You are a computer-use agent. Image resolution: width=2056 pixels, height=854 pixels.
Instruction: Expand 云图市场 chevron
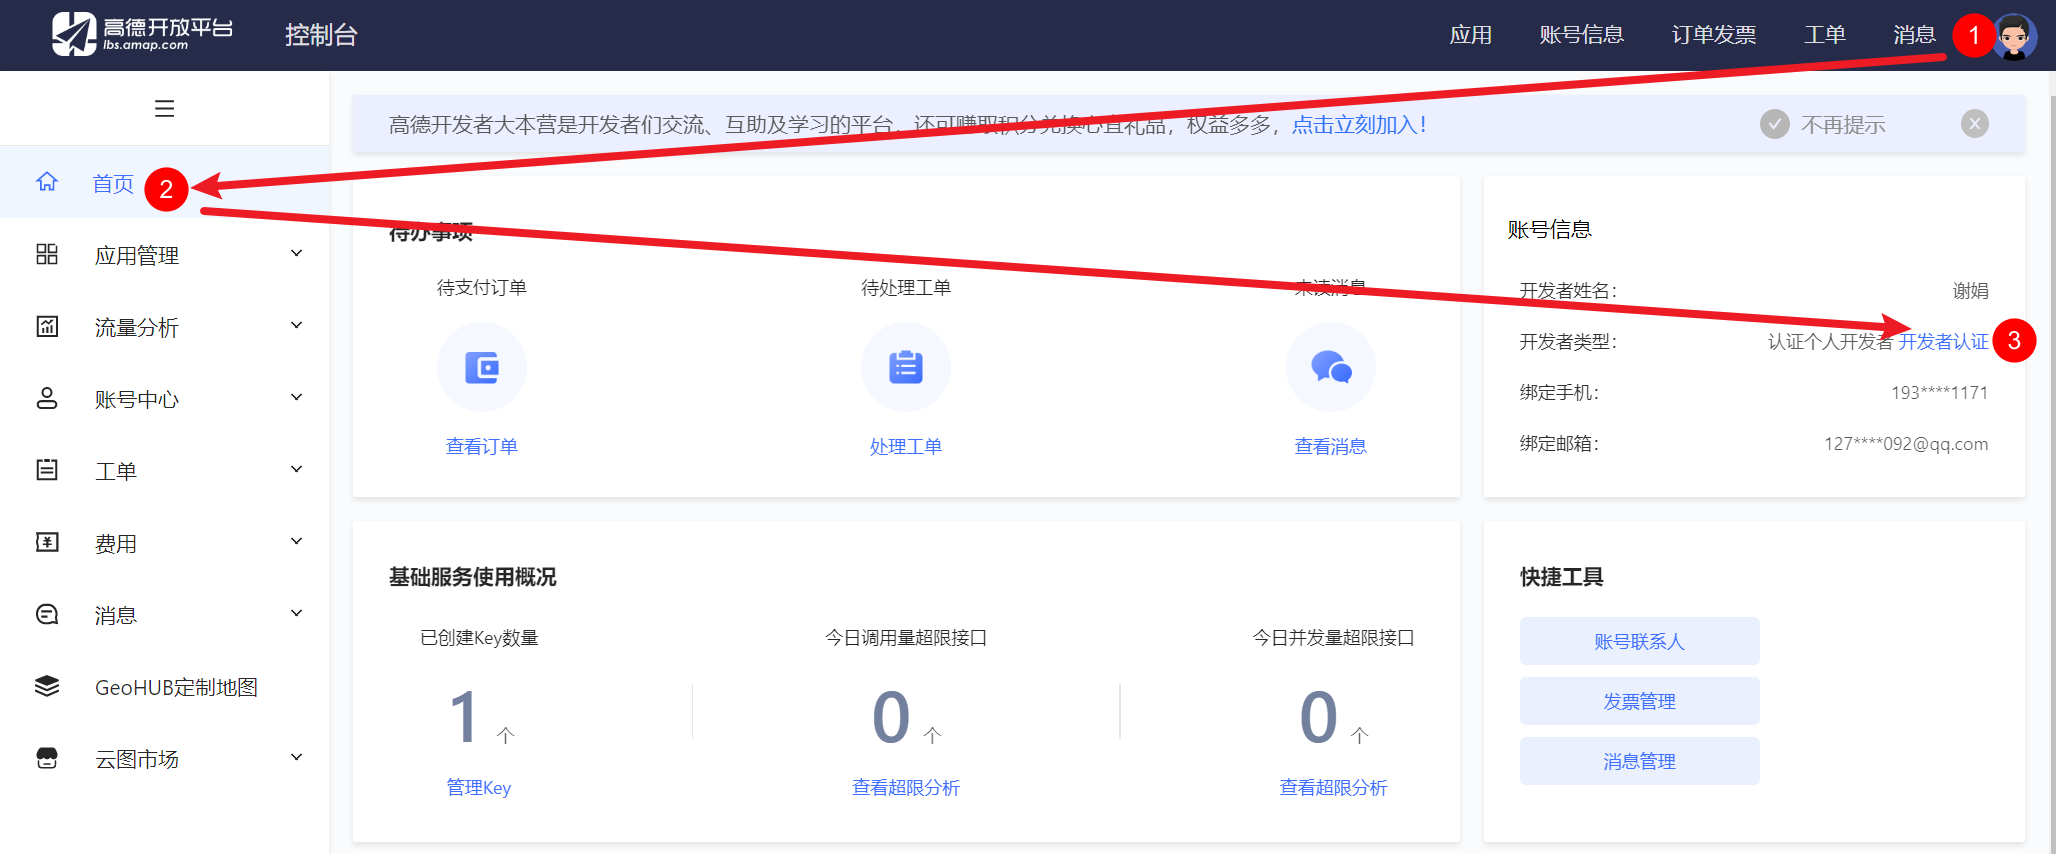point(296,758)
